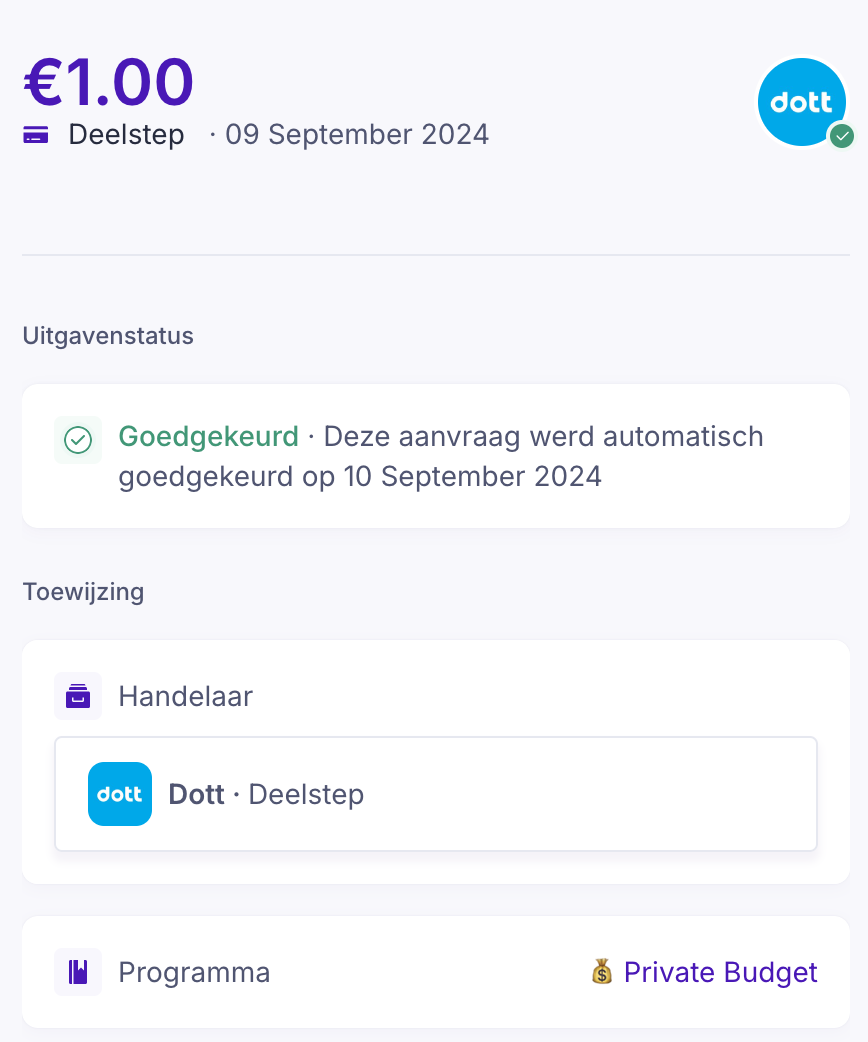
Task: Click the Deelstep category label in header
Action: [x=126, y=135]
